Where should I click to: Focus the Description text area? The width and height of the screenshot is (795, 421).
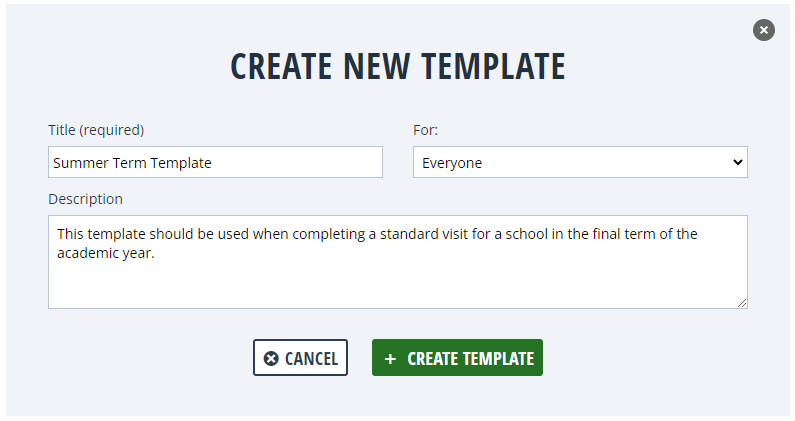click(398, 262)
